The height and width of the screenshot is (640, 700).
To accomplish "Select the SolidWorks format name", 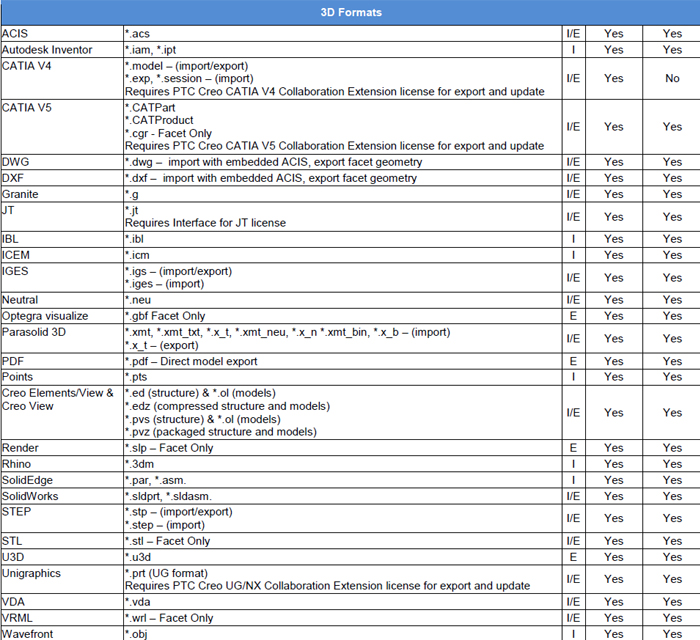I will tap(30, 496).
